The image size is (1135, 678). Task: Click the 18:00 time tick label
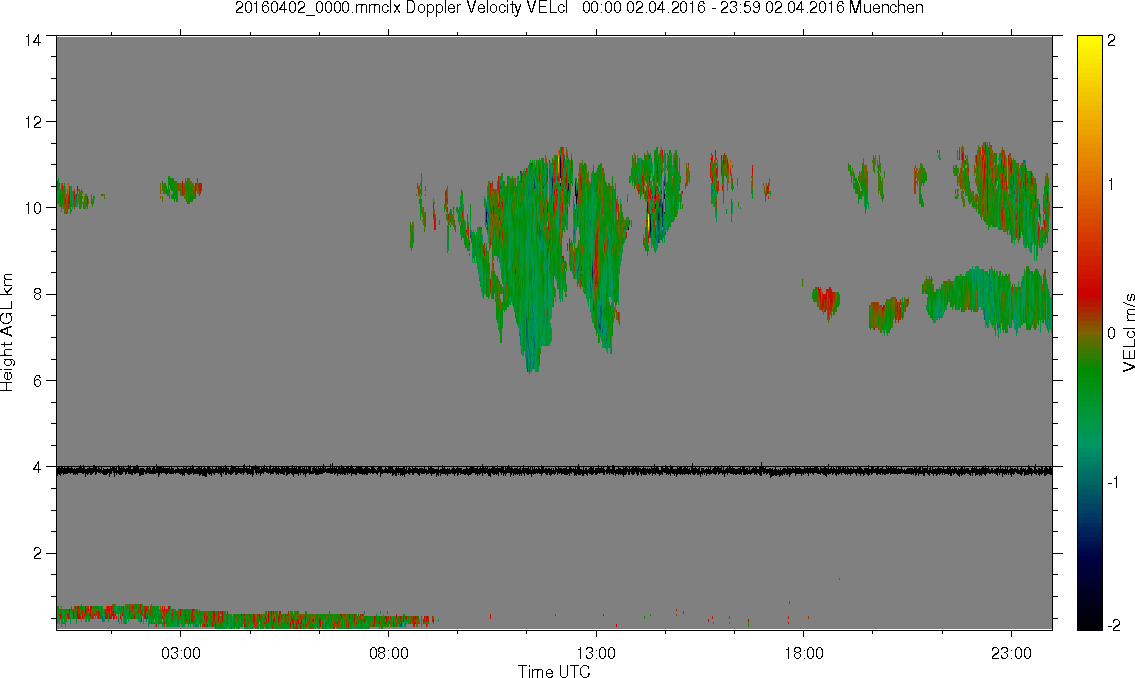coord(803,653)
